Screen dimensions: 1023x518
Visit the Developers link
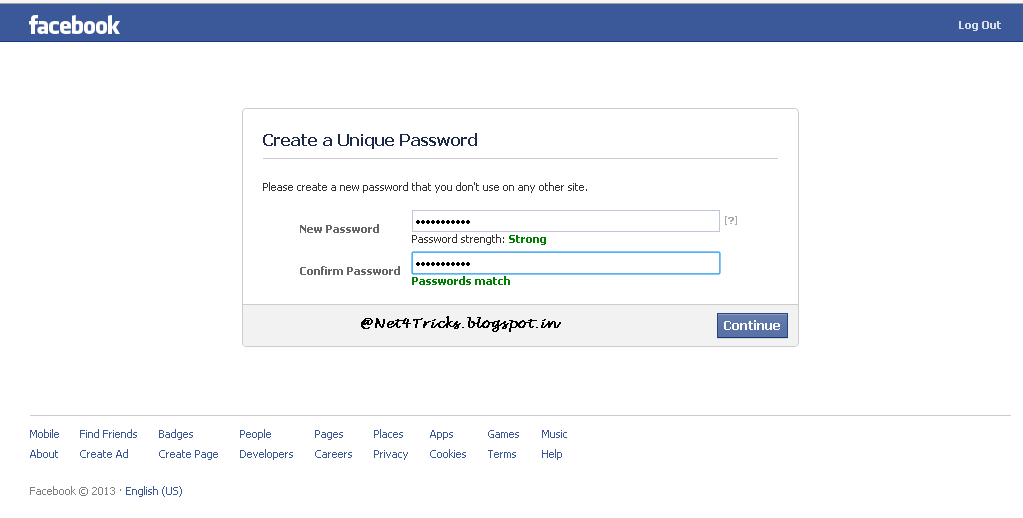(x=266, y=454)
